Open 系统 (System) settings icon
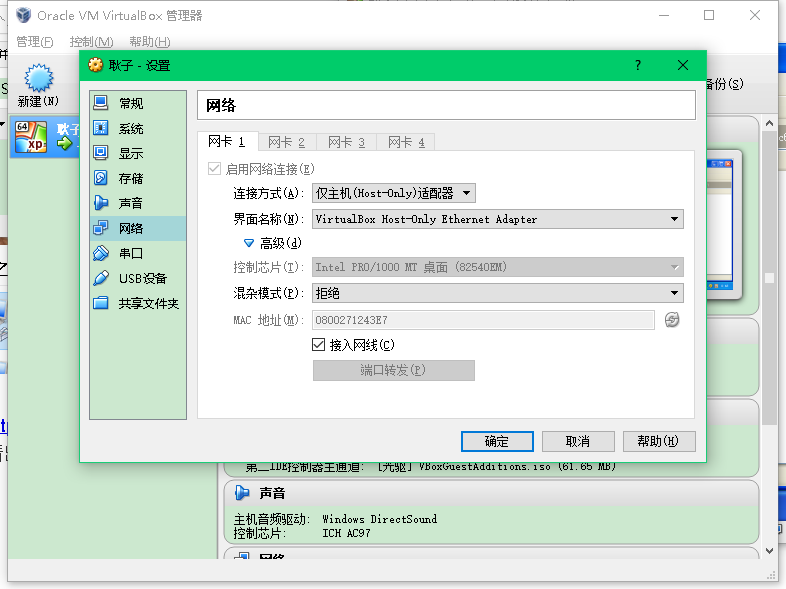This screenshot has width=786, height=589. (x=101, y=128)
